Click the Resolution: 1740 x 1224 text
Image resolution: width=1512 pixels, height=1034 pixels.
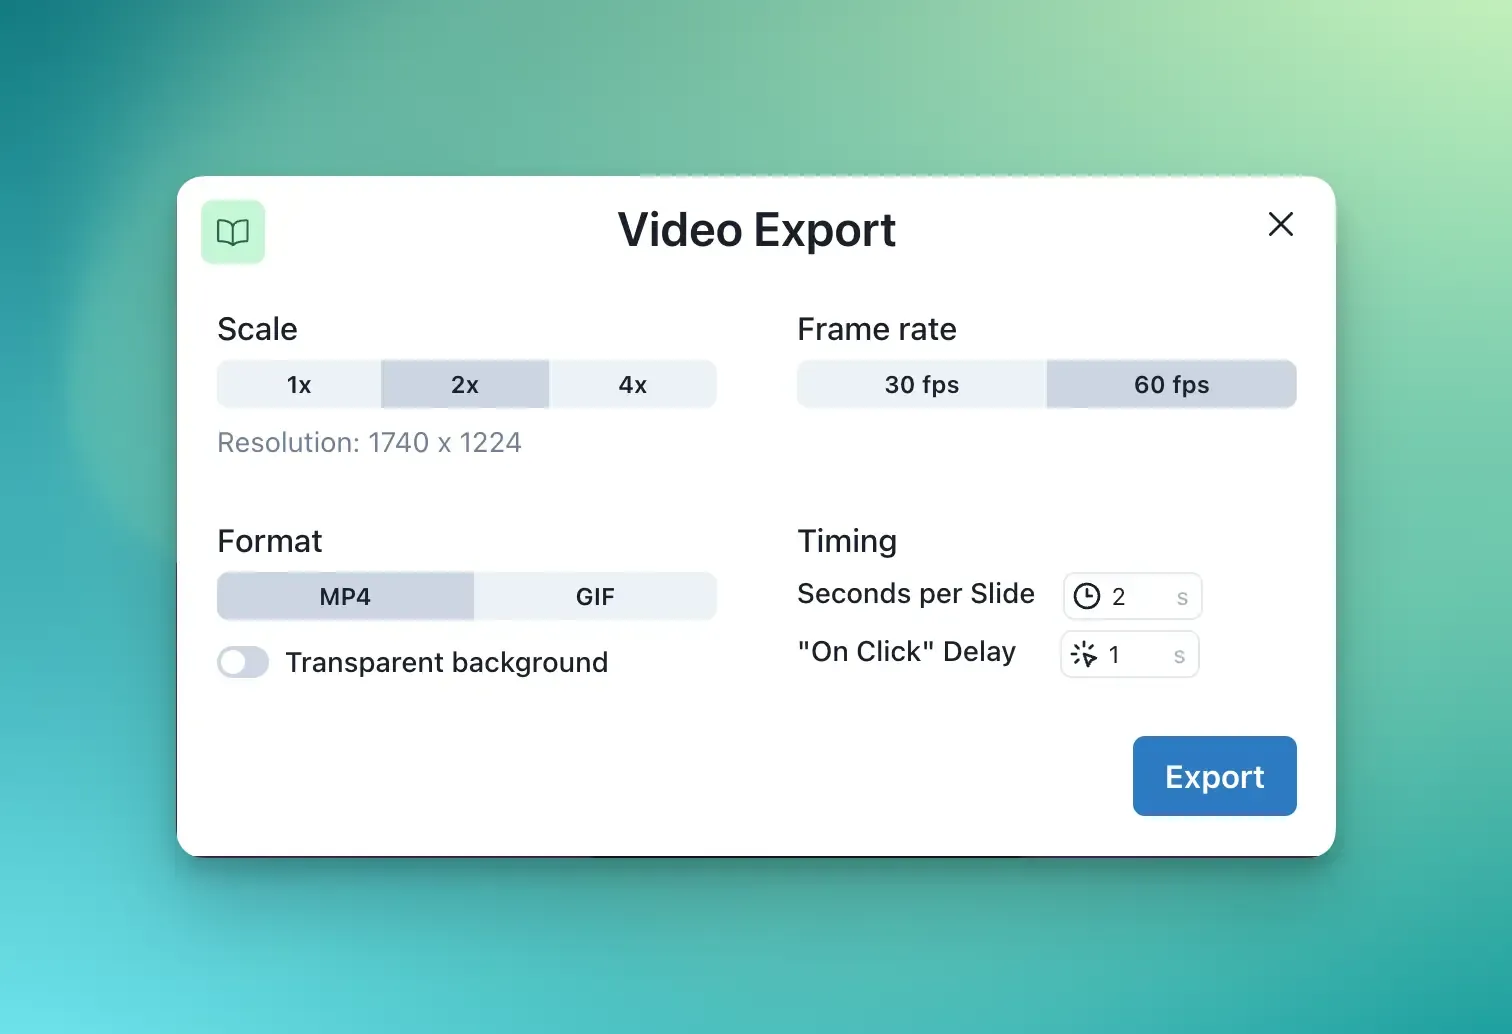[369, 443]
